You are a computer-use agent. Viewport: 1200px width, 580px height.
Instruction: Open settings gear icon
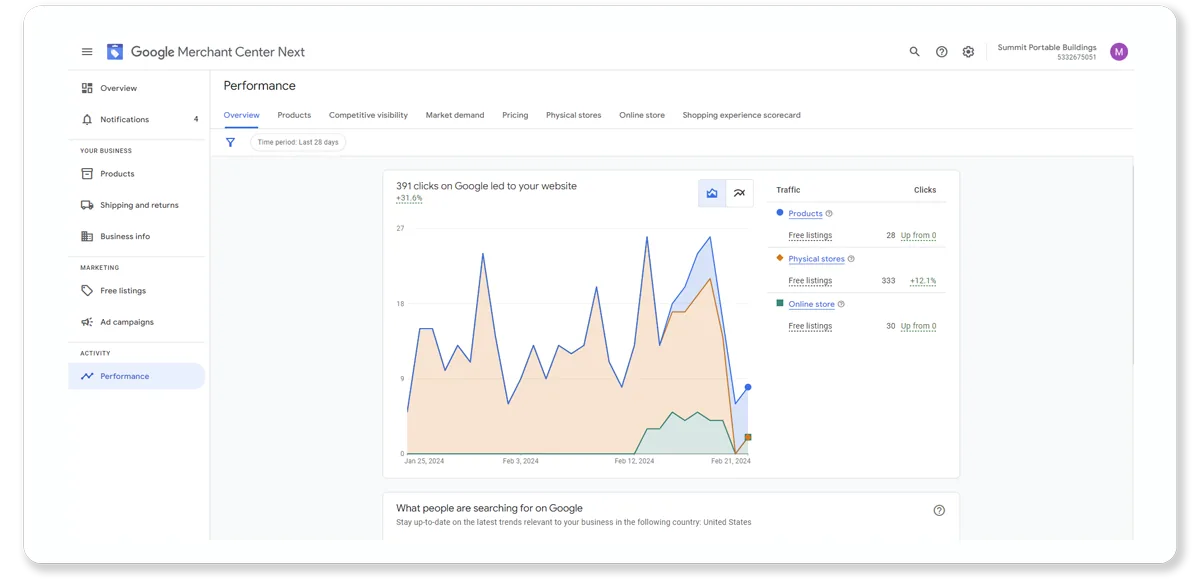pyautogui.click(x=968, y=52)
